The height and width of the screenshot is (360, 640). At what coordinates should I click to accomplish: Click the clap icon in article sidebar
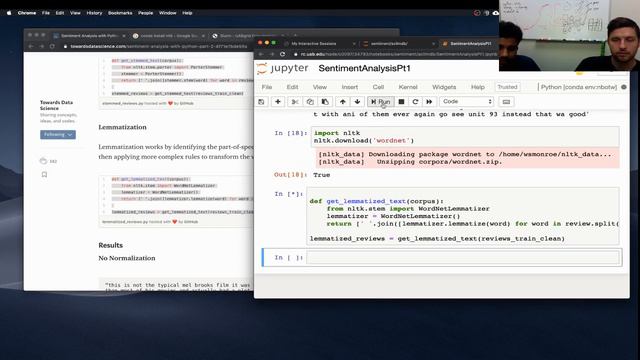pos(43,161)
